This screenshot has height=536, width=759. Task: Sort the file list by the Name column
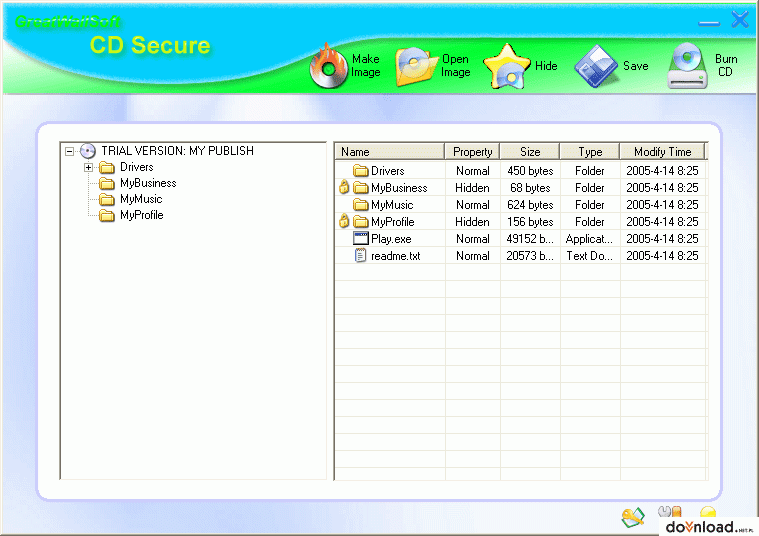390,152
